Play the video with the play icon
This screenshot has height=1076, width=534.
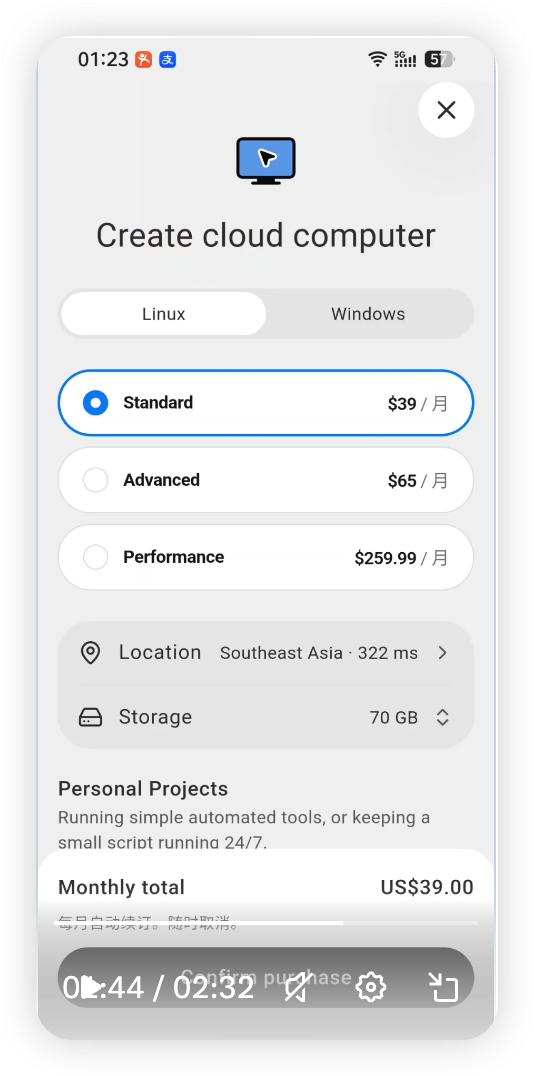coord(90,987)
